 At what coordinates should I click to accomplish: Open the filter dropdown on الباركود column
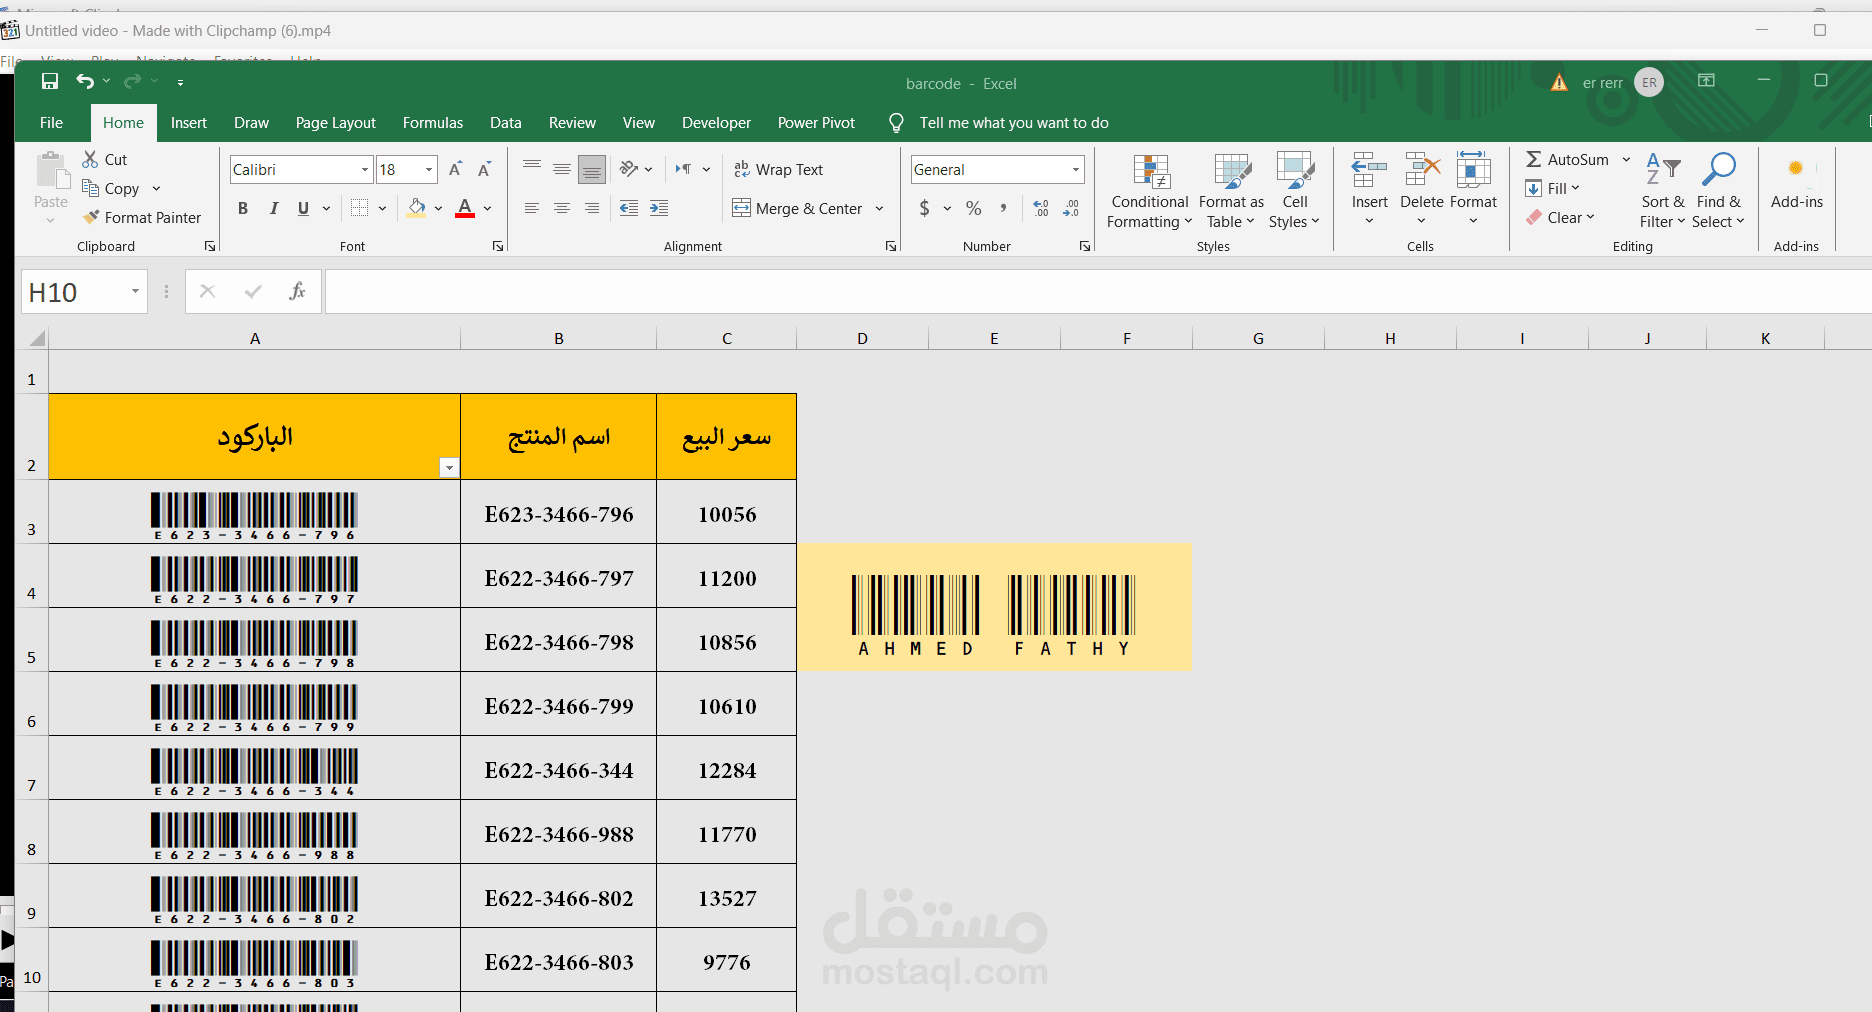(x=448, y=467)
